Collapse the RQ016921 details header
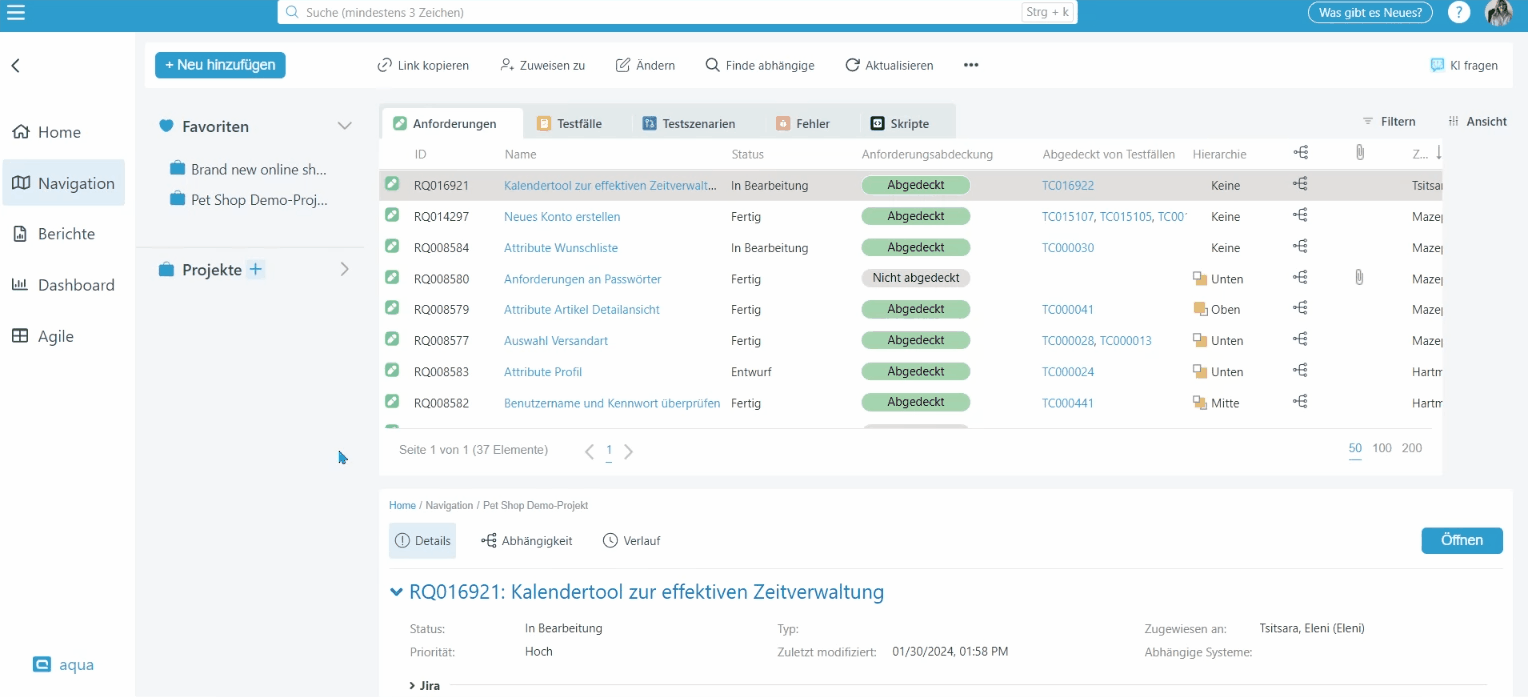 coord(397,592)
